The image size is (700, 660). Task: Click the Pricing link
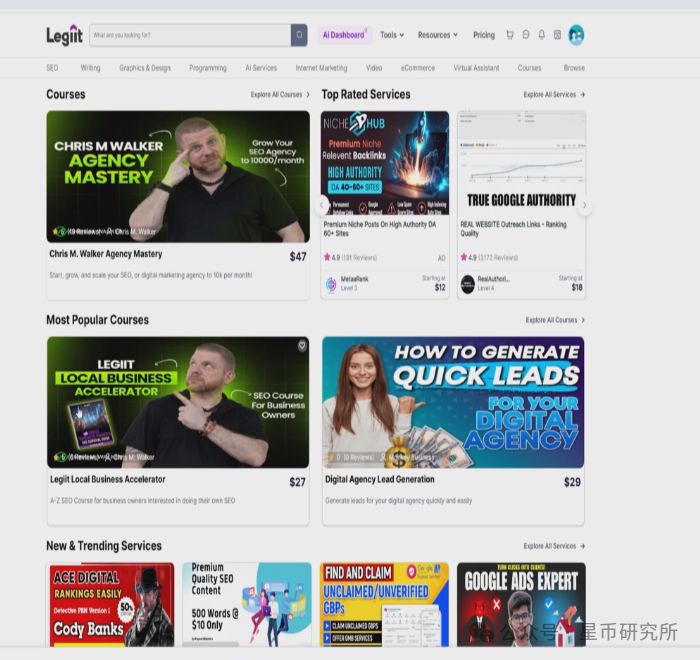484,35
